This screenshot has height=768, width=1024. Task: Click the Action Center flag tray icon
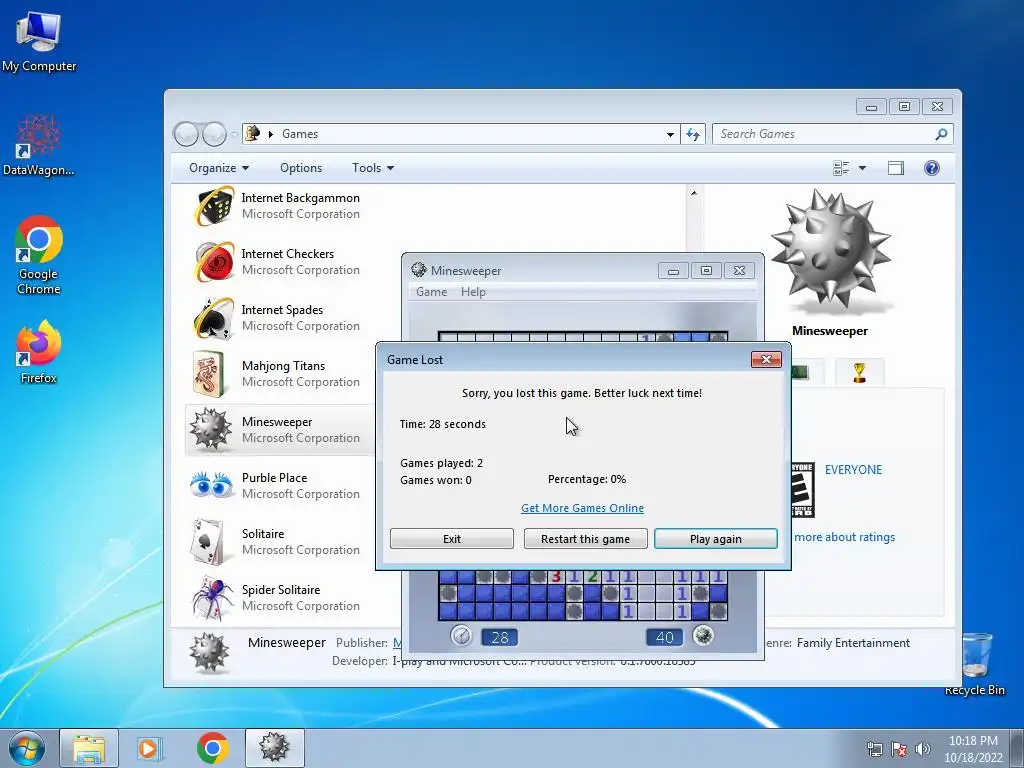click(899, 749)
